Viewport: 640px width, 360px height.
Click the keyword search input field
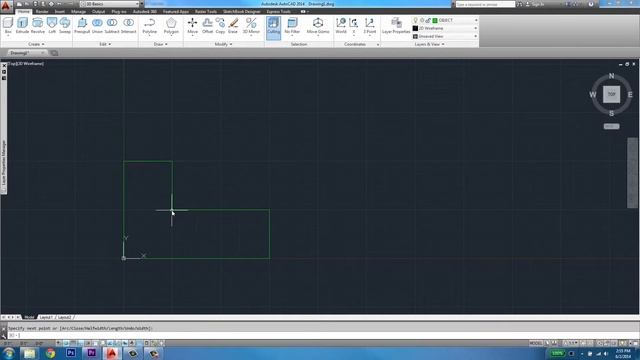click(485, 4)
